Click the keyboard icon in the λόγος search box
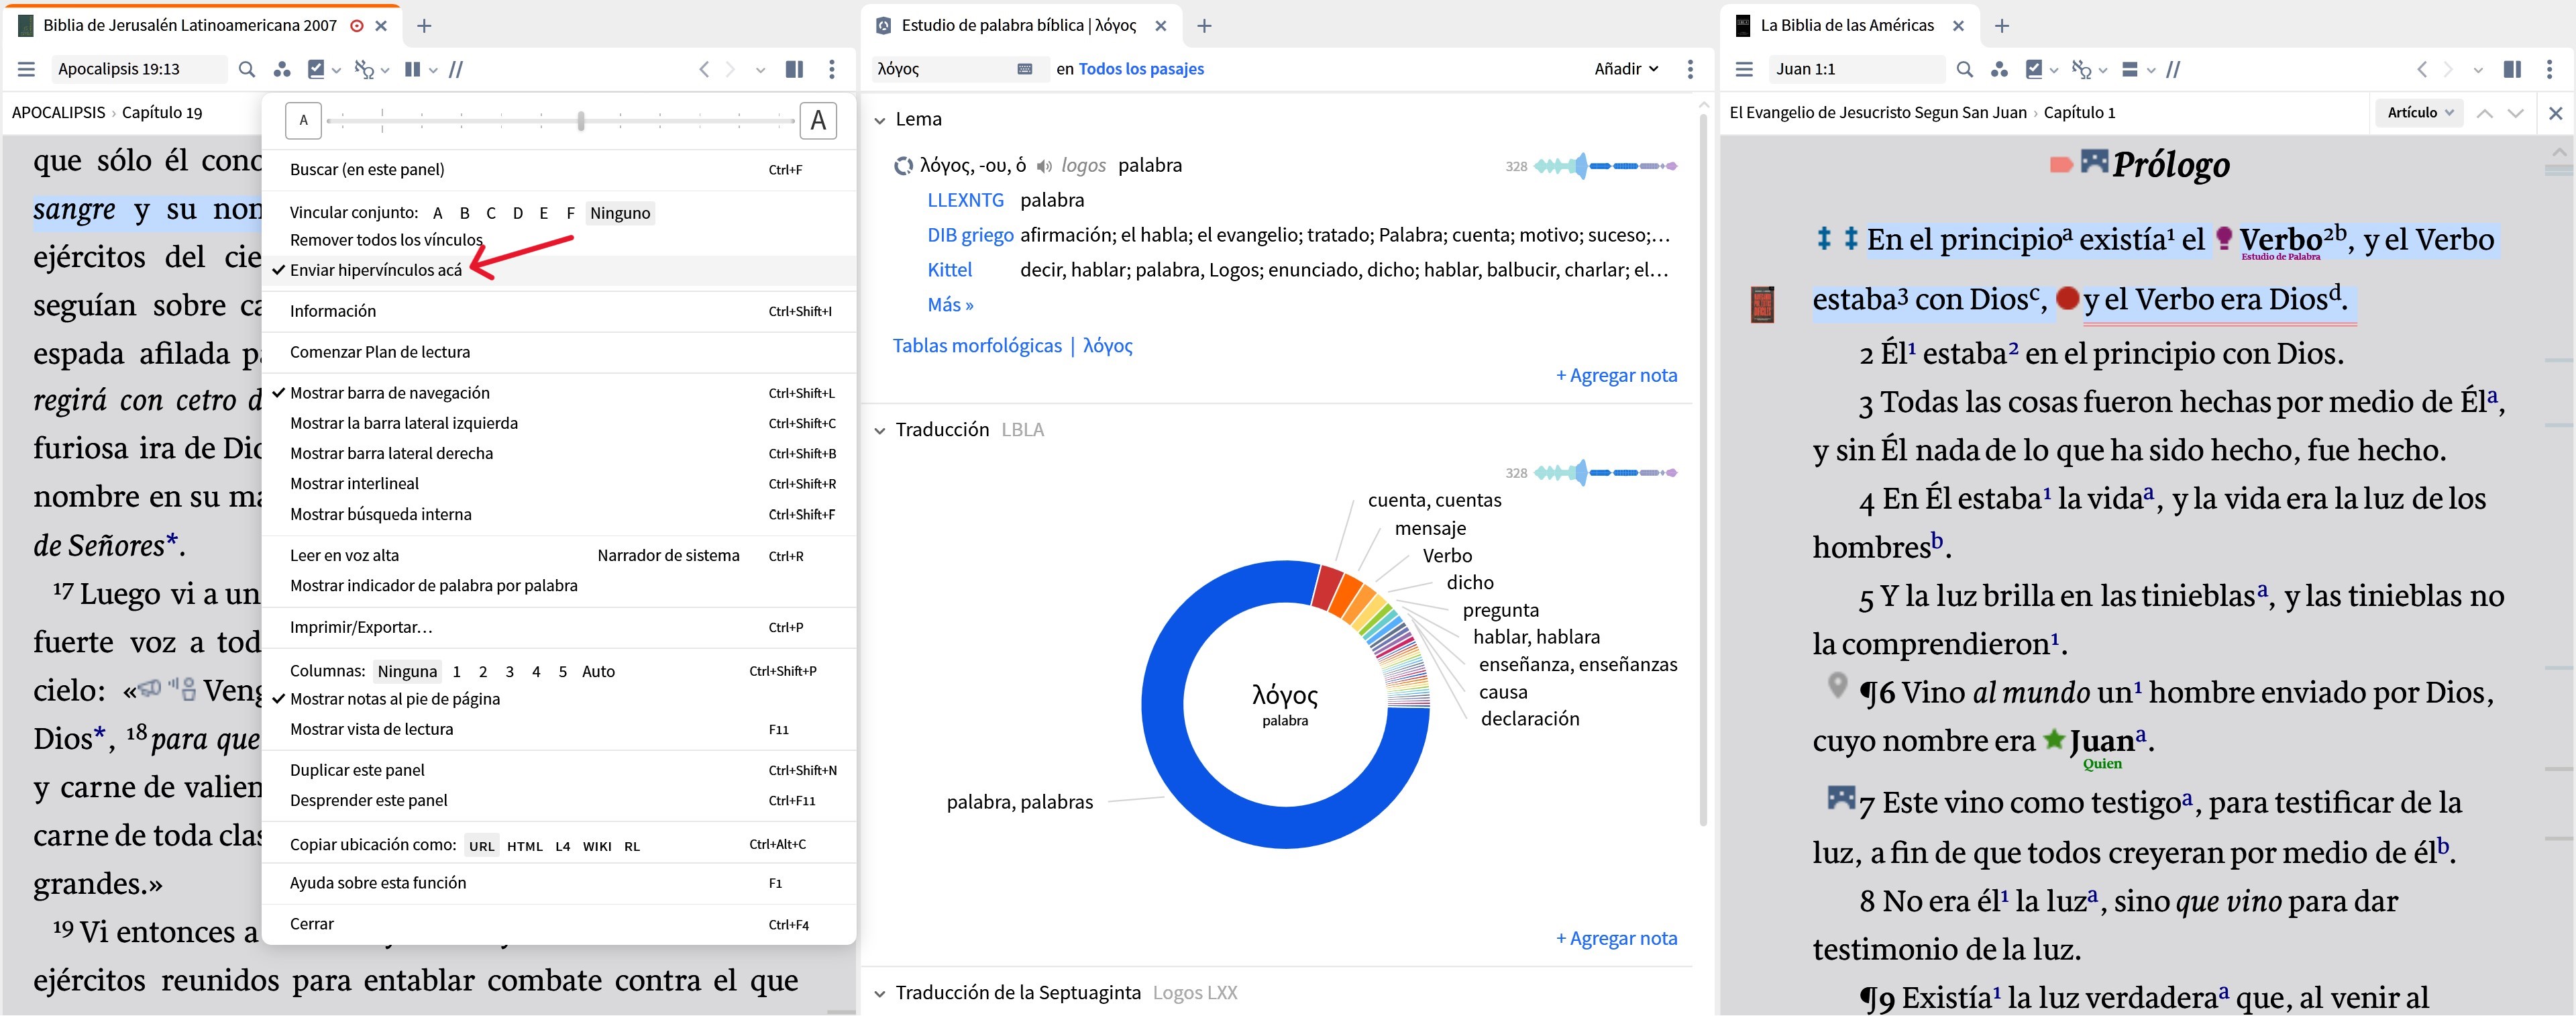This screenshot has width=2576, height=1016. pyautogui.click(x=1025, y=69)
